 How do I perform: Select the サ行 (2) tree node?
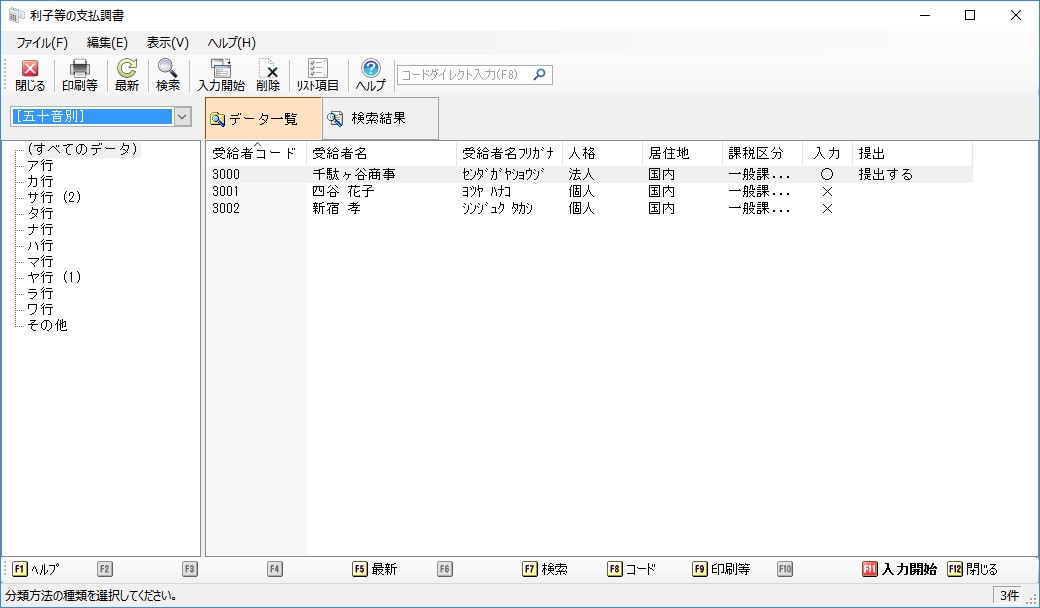54,197
